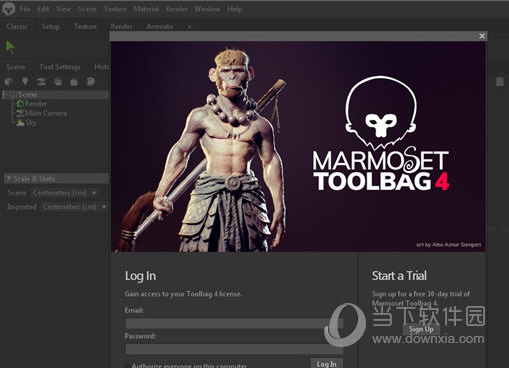
Task: Add a light with the bulb icon
Action: point(25,82)
